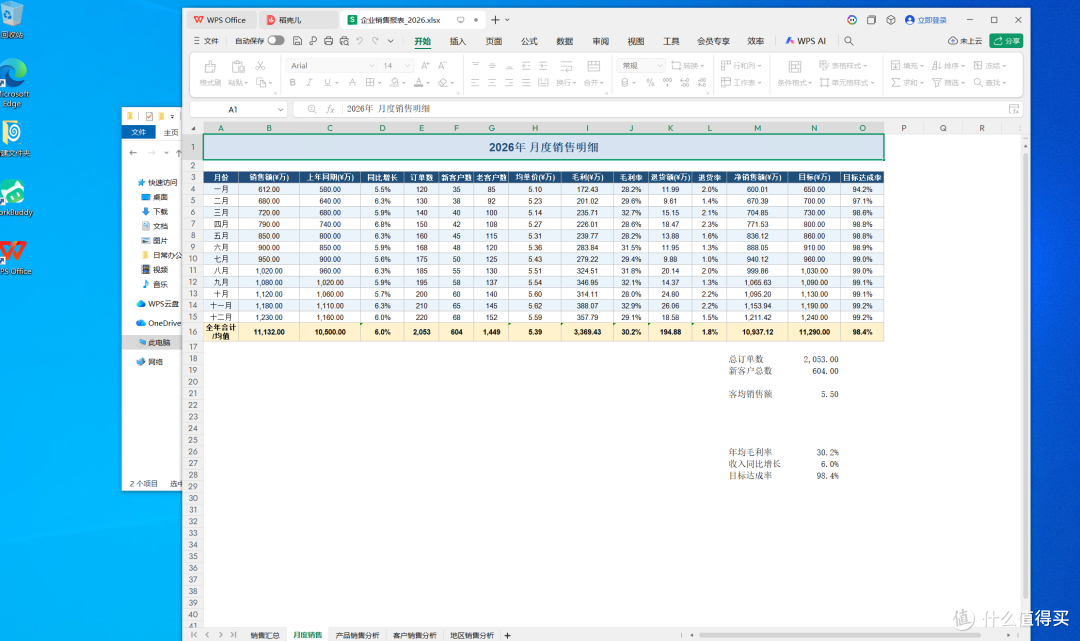
Task: Toggle the 自动保存 auto-save switch
Action: (x=276, y=41)
